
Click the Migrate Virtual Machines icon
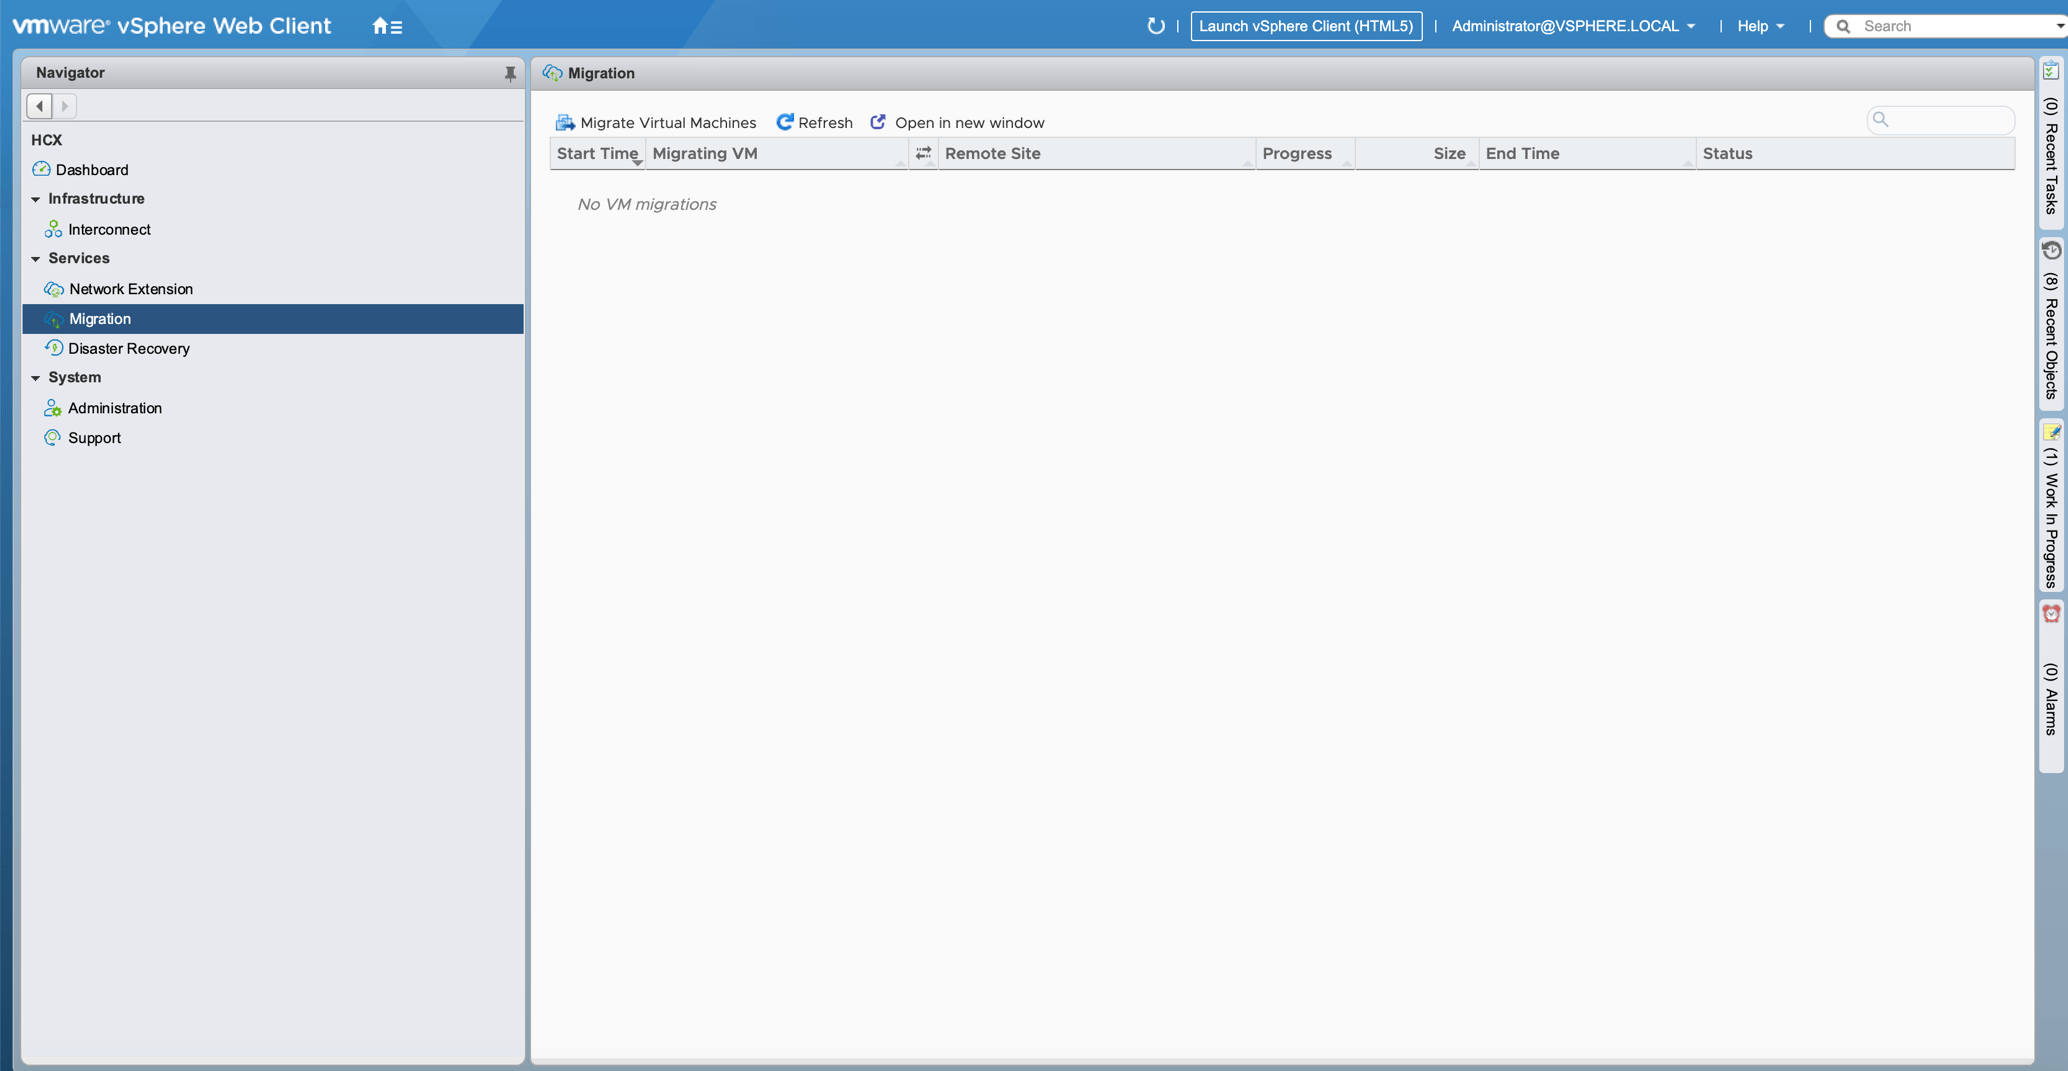pyautogui.click(x=565, y=122)
